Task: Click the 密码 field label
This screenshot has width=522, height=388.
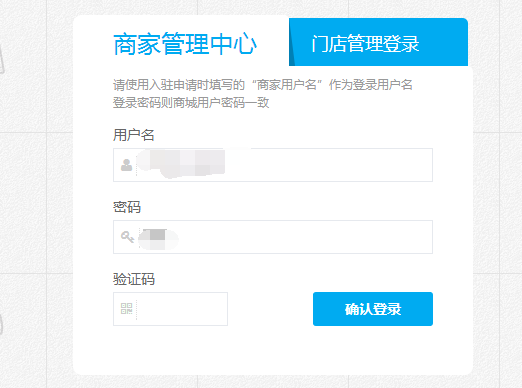Action: (127, 207)
